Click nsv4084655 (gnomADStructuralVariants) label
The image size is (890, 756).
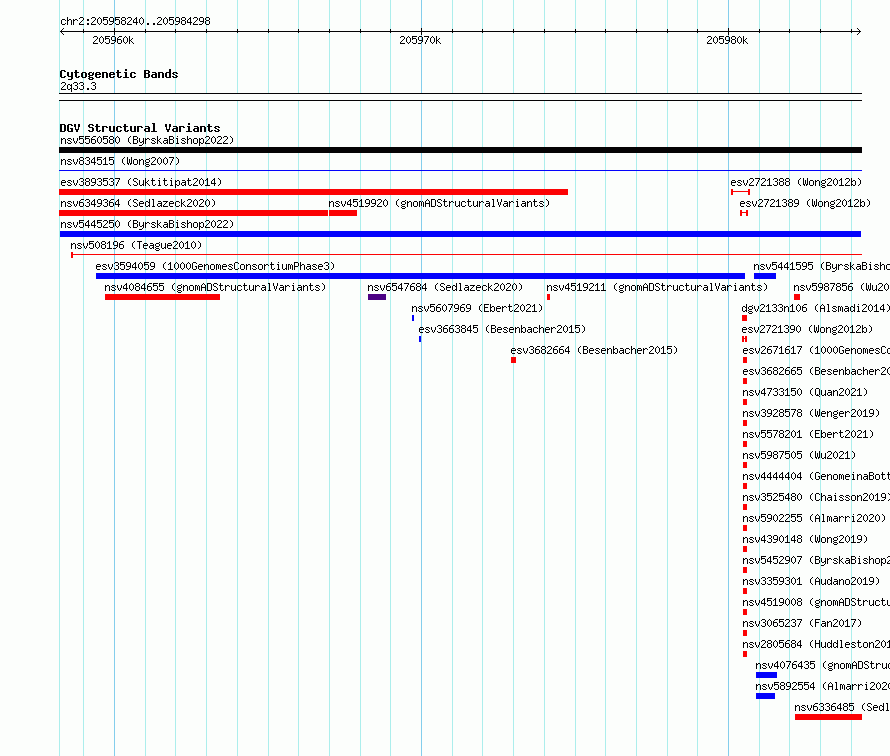tap(215, 287)
